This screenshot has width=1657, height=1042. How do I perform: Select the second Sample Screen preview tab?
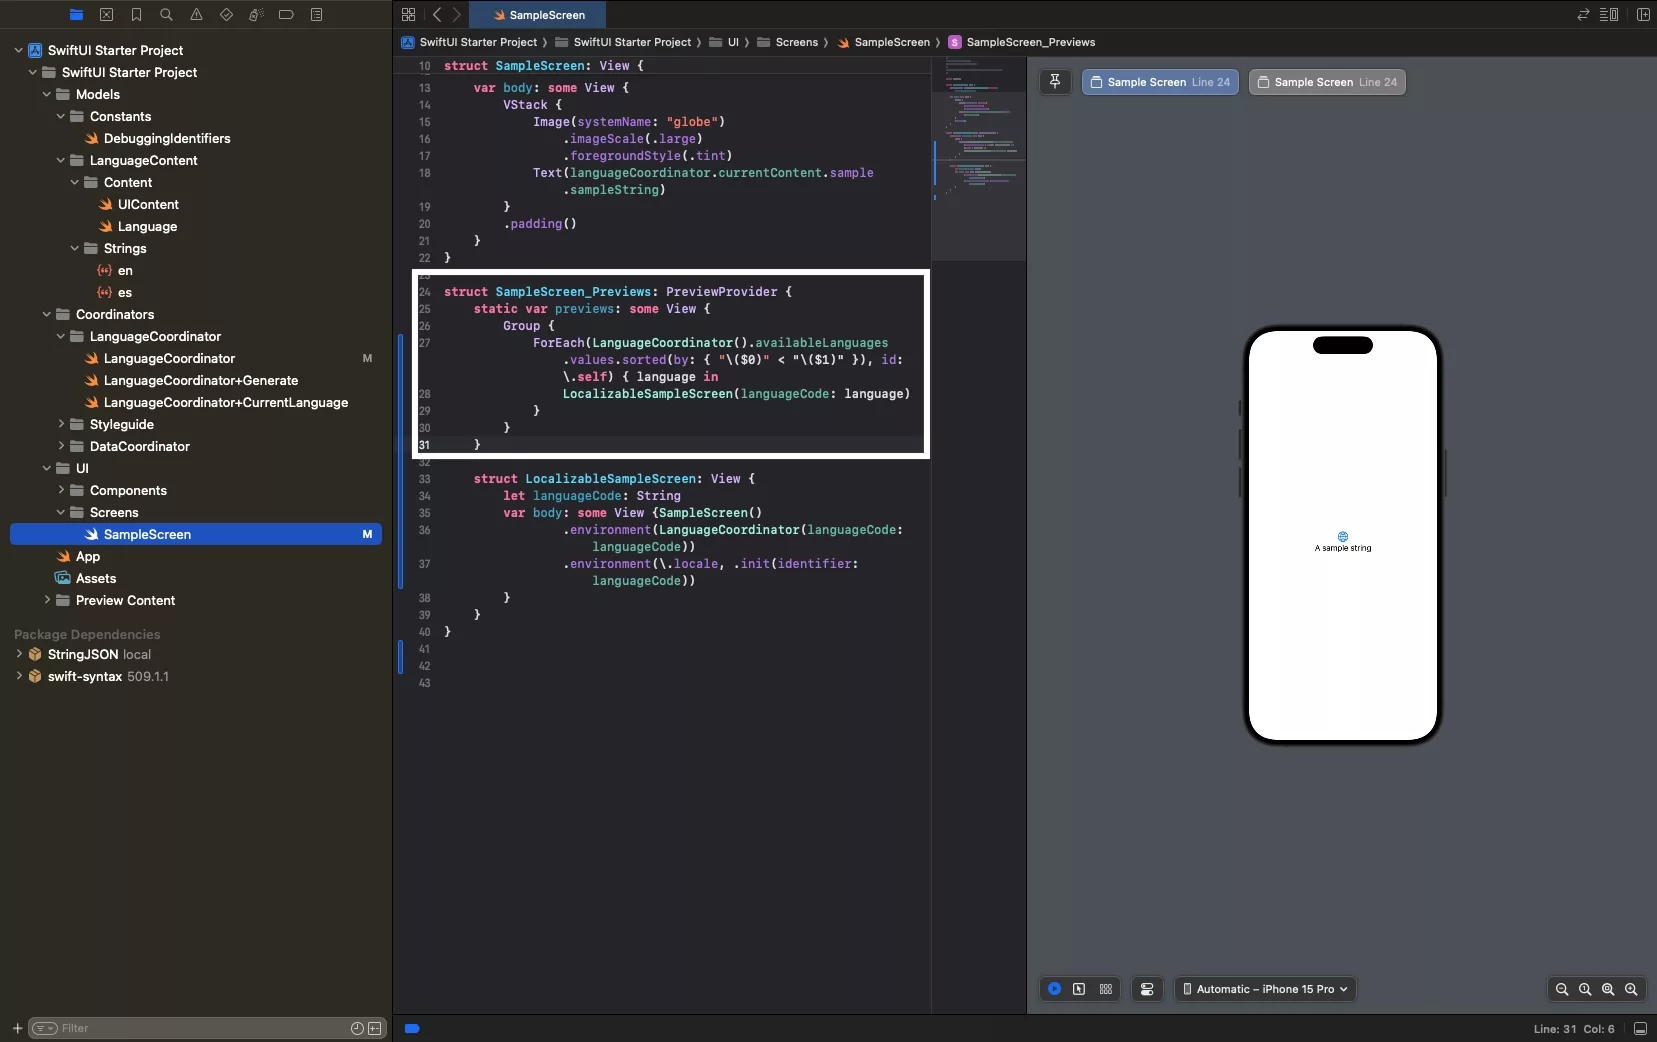[1327, 82]
